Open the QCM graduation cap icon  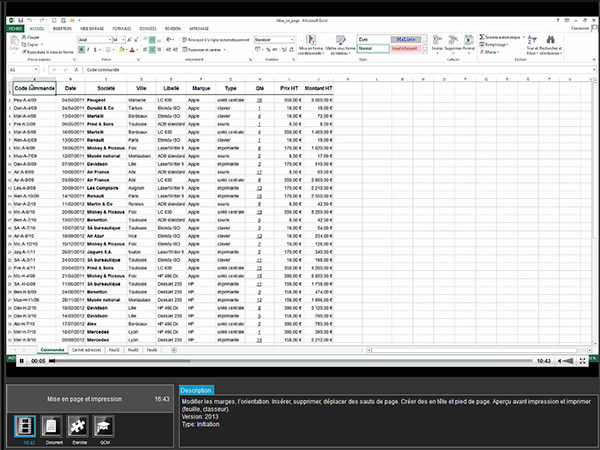(103, 426)
